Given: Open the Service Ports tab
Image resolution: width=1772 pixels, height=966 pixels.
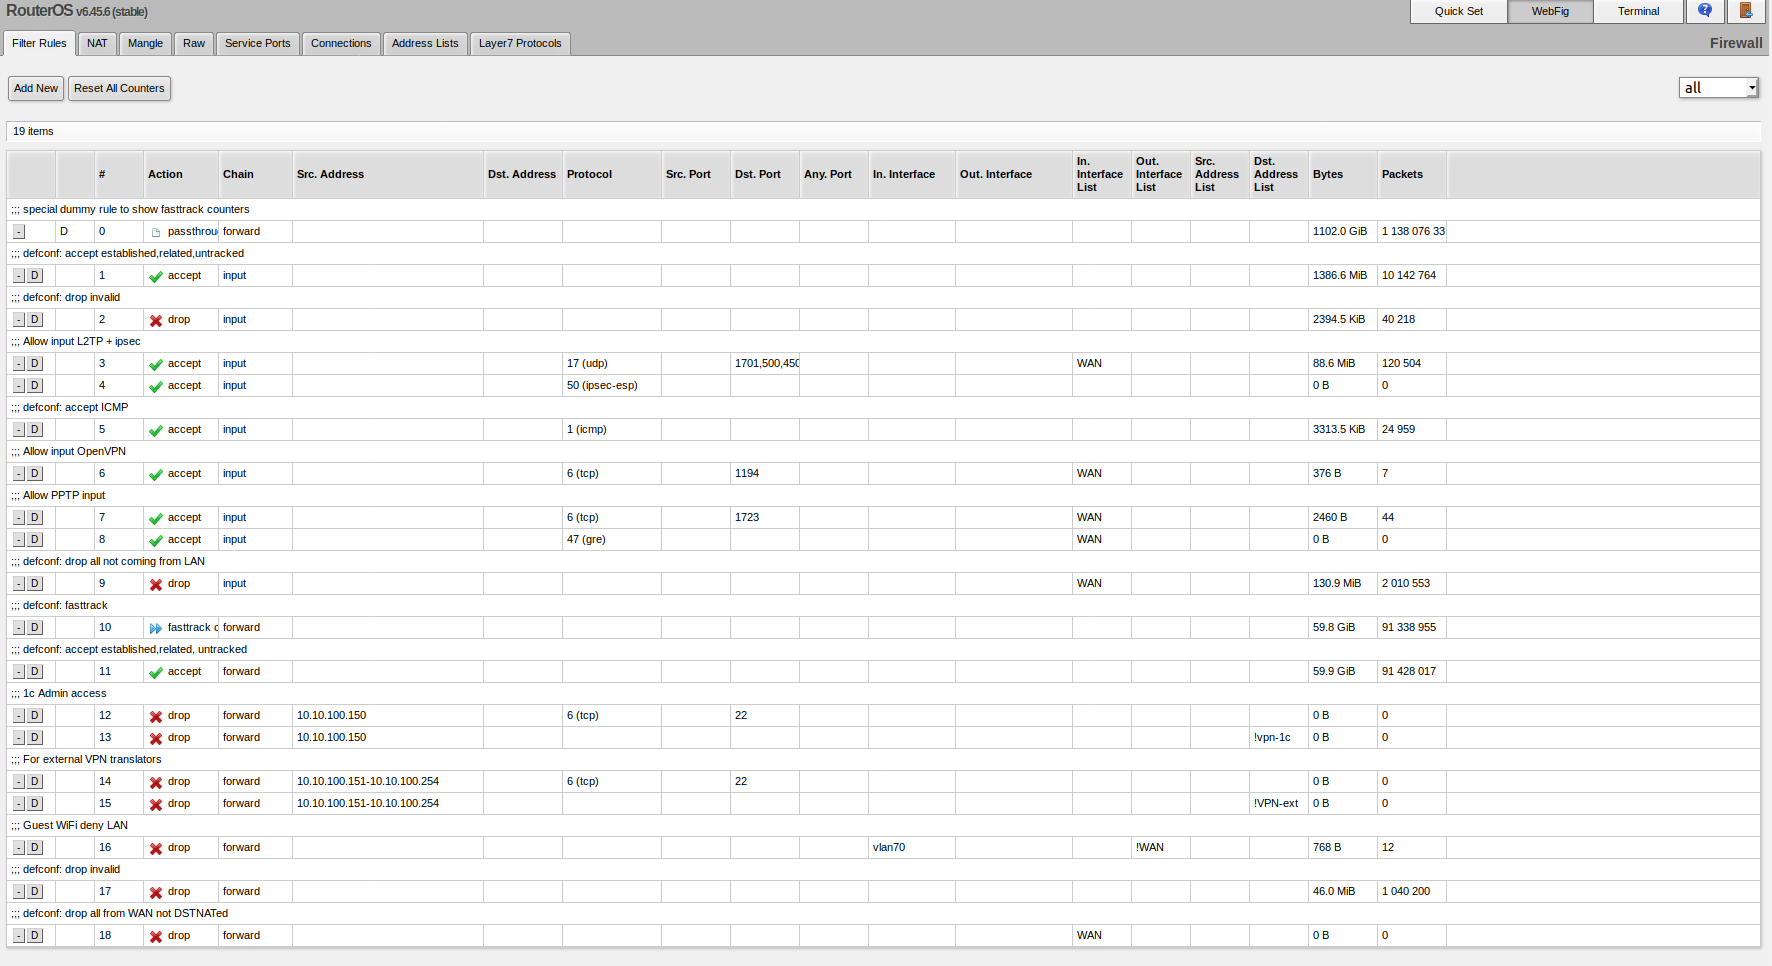Looking at the screenshot, I should (258, 43).
